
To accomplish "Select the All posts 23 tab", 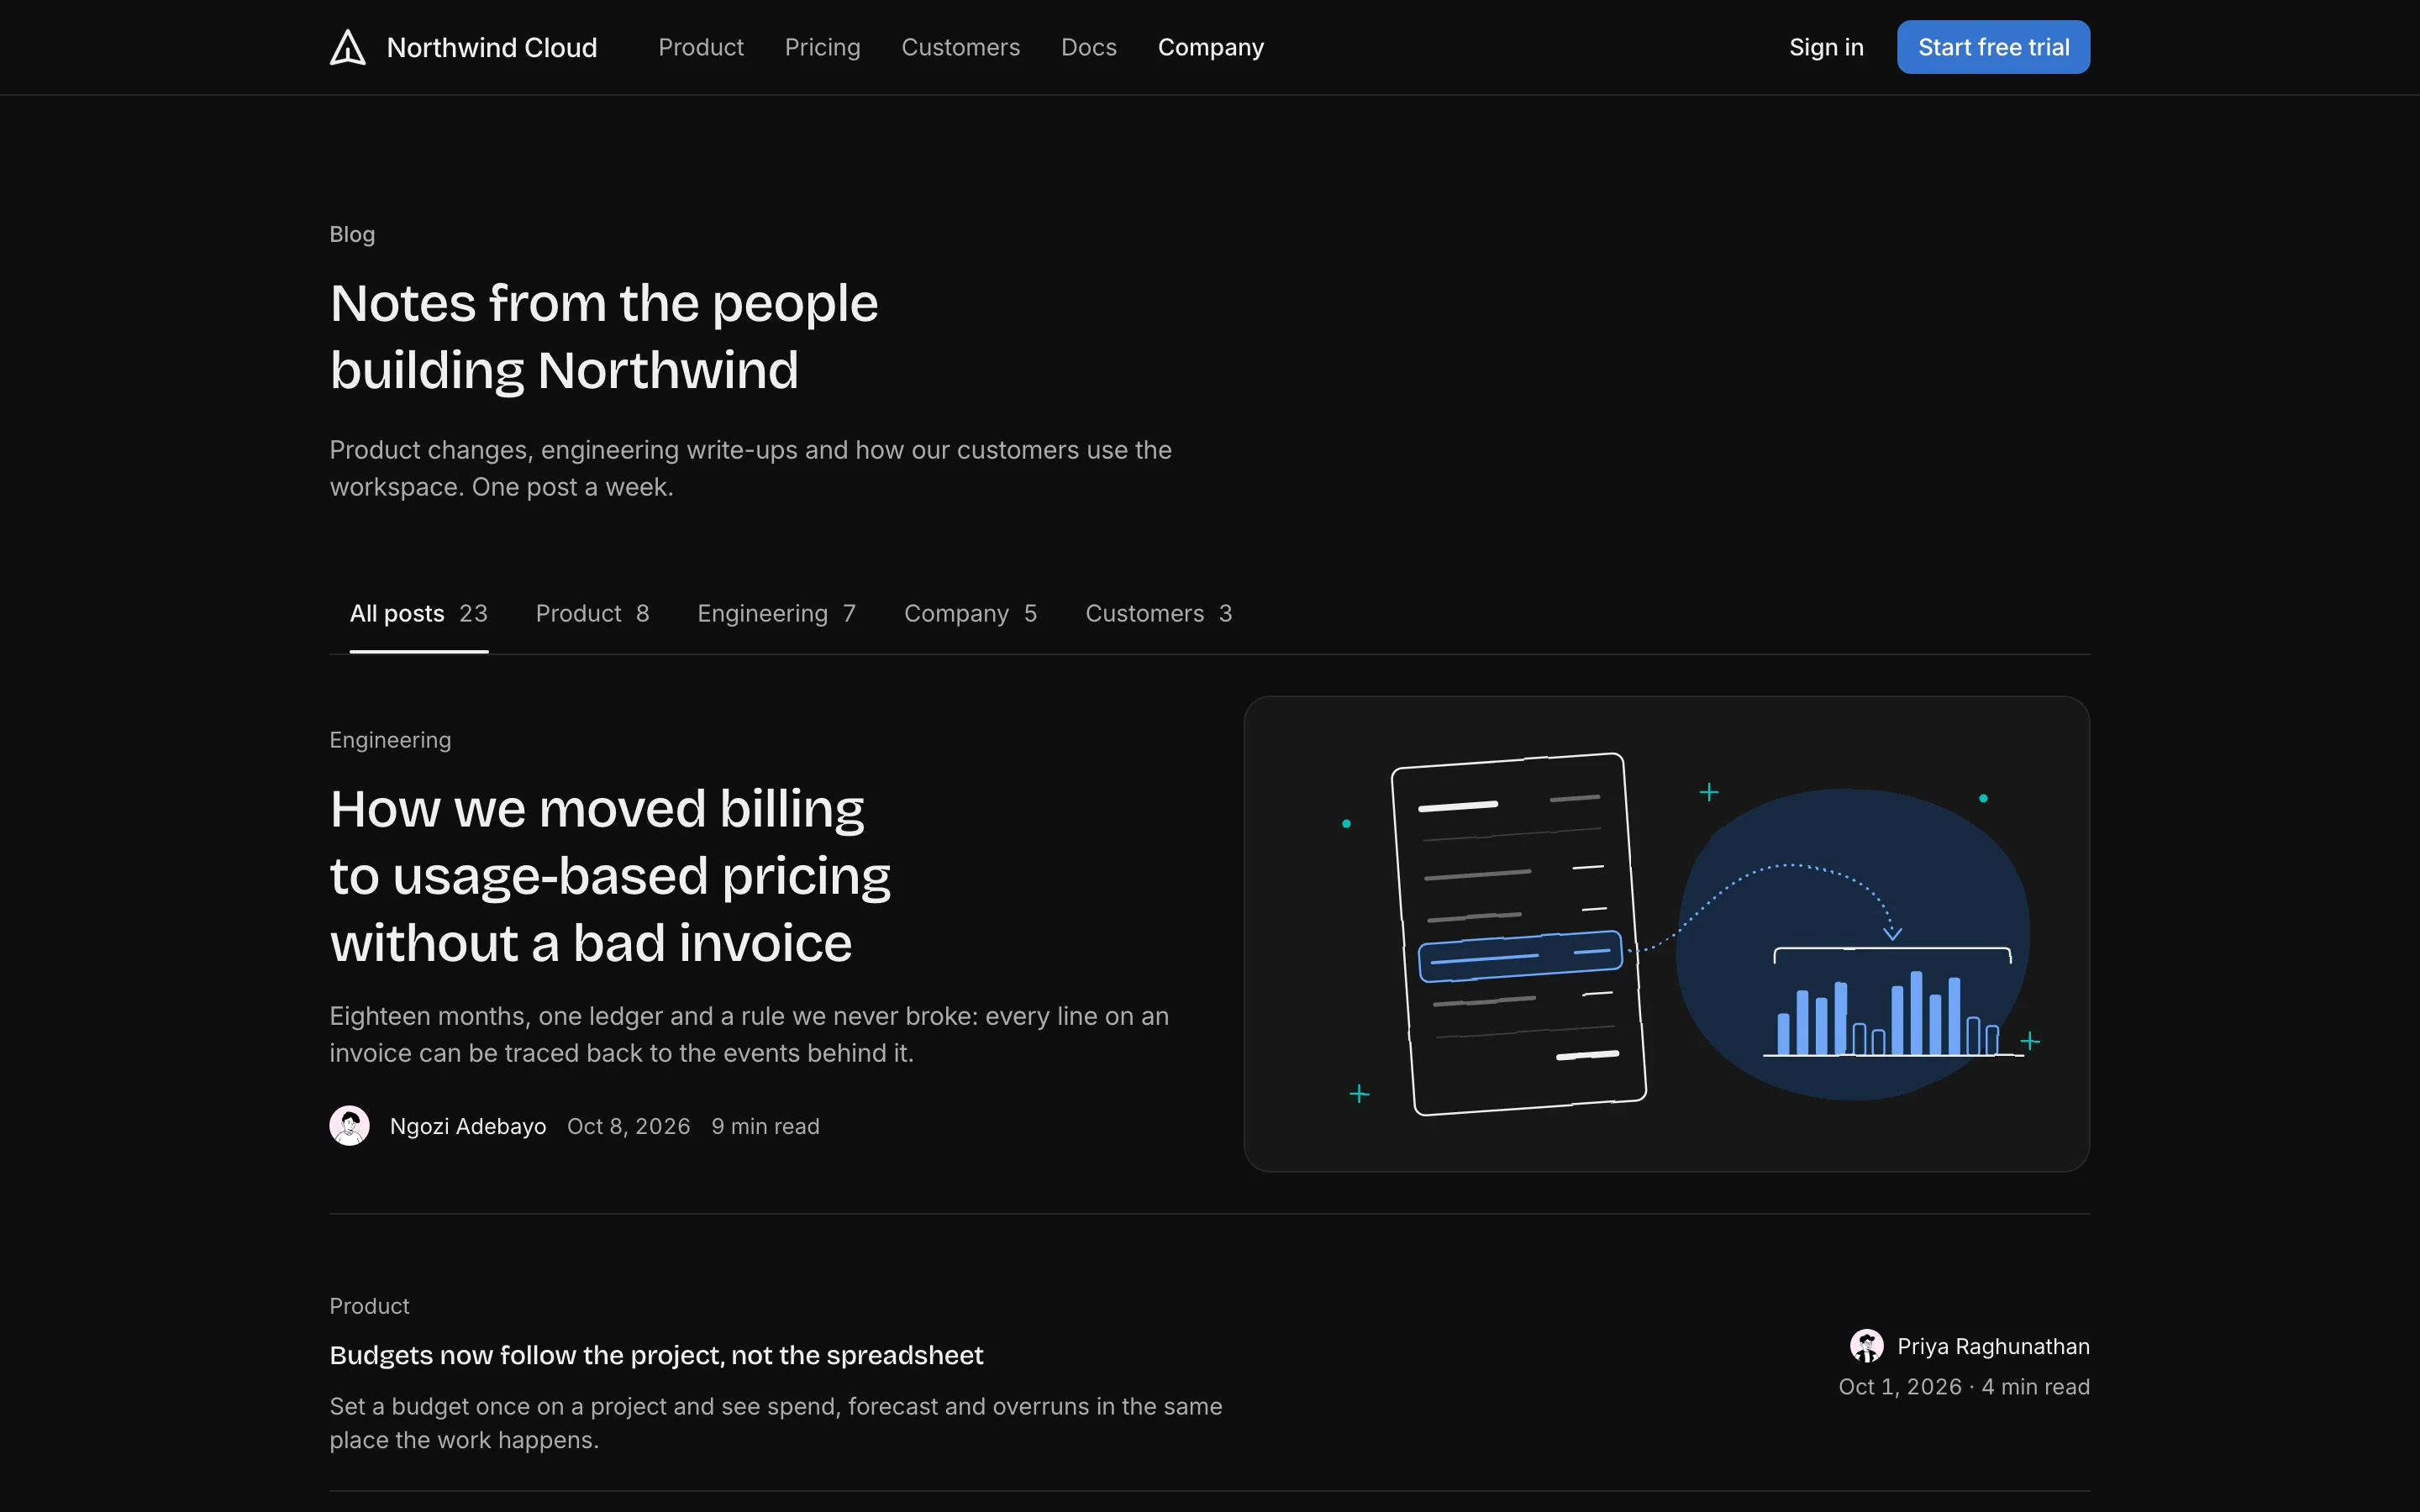I will [419, 613].
